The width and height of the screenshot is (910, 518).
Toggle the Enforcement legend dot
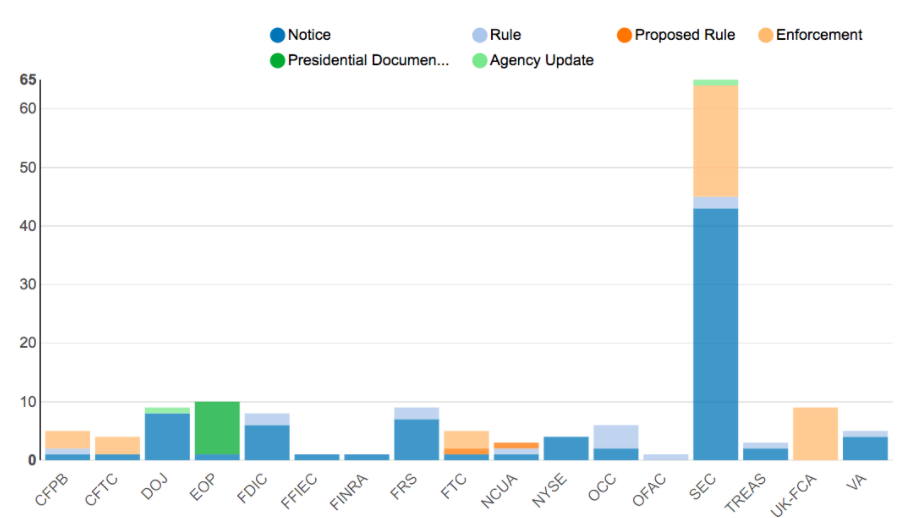pyautogui.click(x=765, y=35)
